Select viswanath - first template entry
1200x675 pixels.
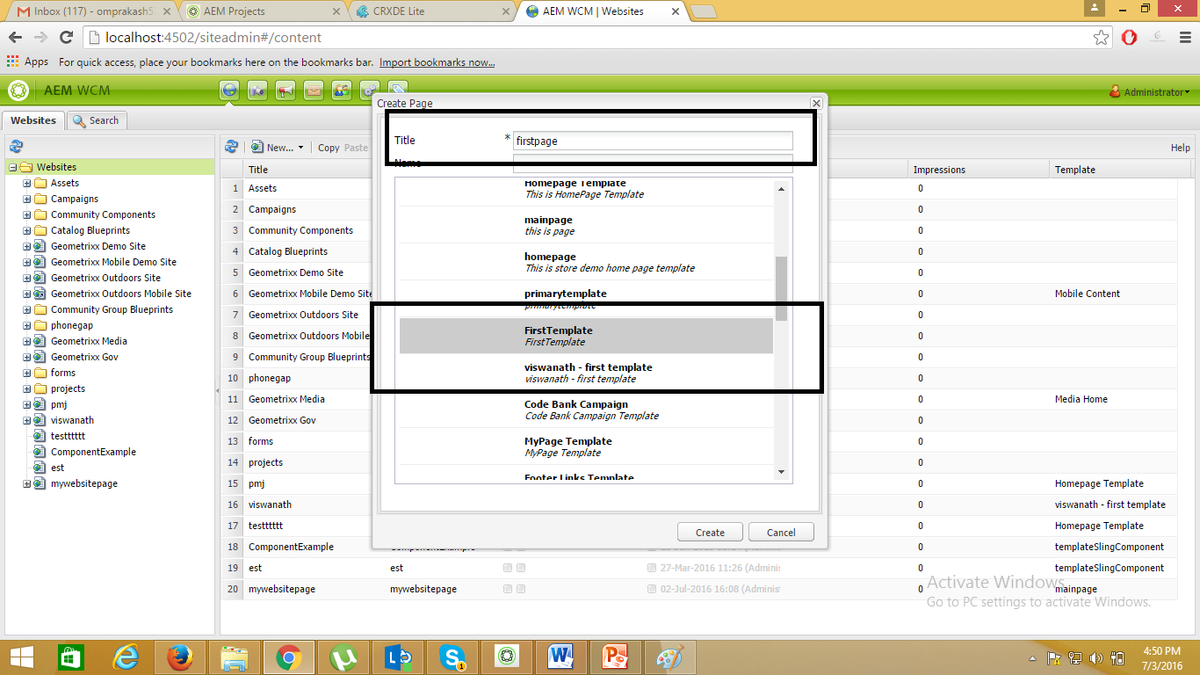coord(586,373)
